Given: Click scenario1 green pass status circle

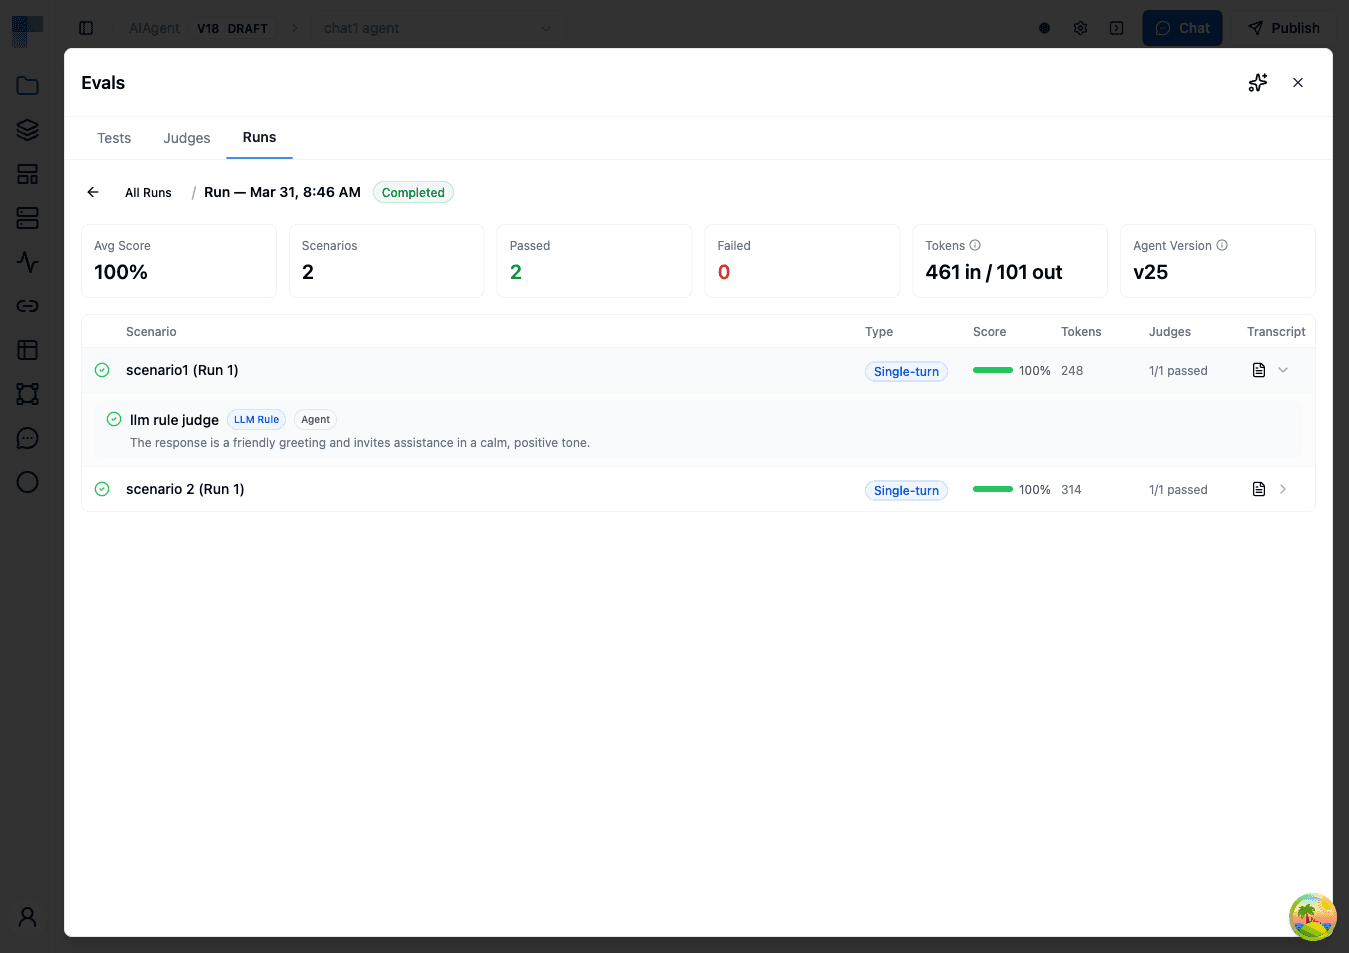Looking at the screenshot, I should tap(102, 370).
